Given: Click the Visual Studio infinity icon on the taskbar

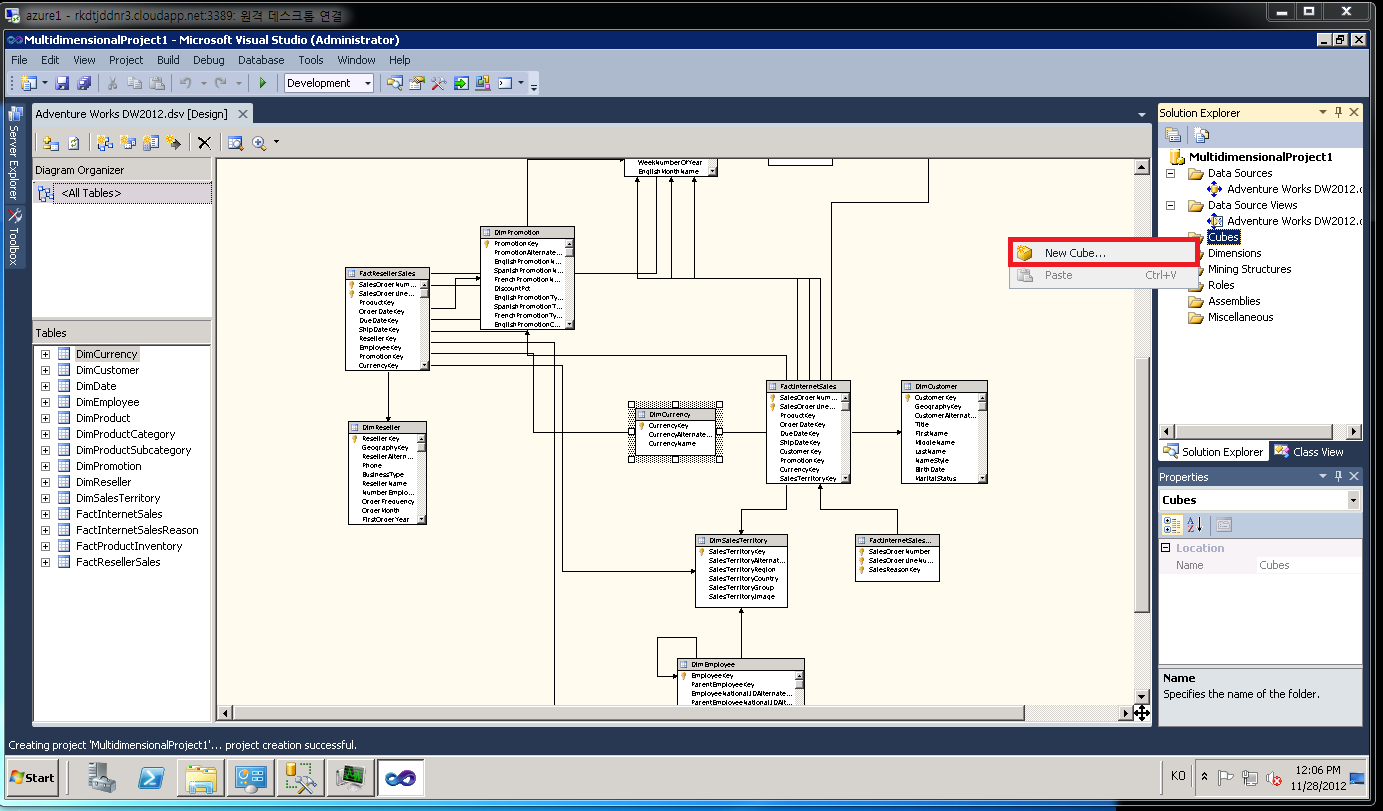Looking at the screenshot, I should coord(401,777).
